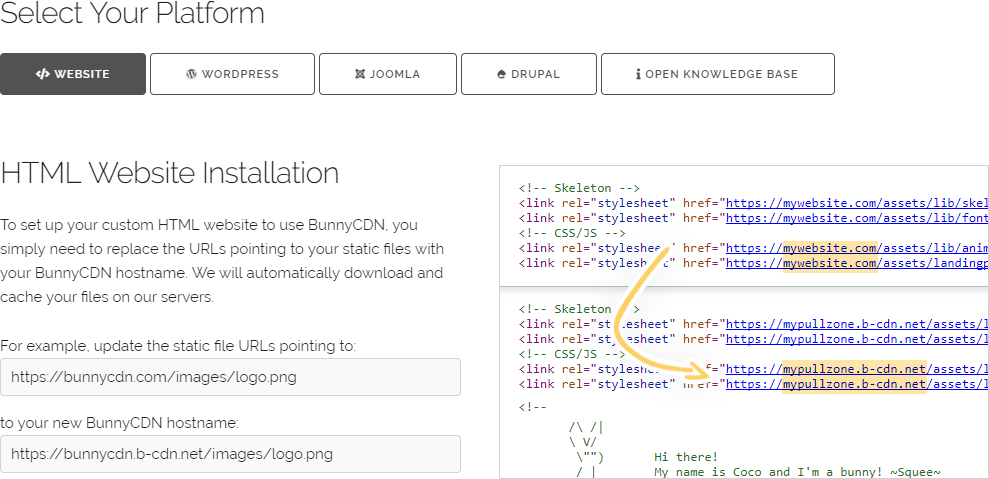Click the 'To set up your custom HTML website' paragraph
The width and height of the screenshot is (989, 479).
pos(222,261)
